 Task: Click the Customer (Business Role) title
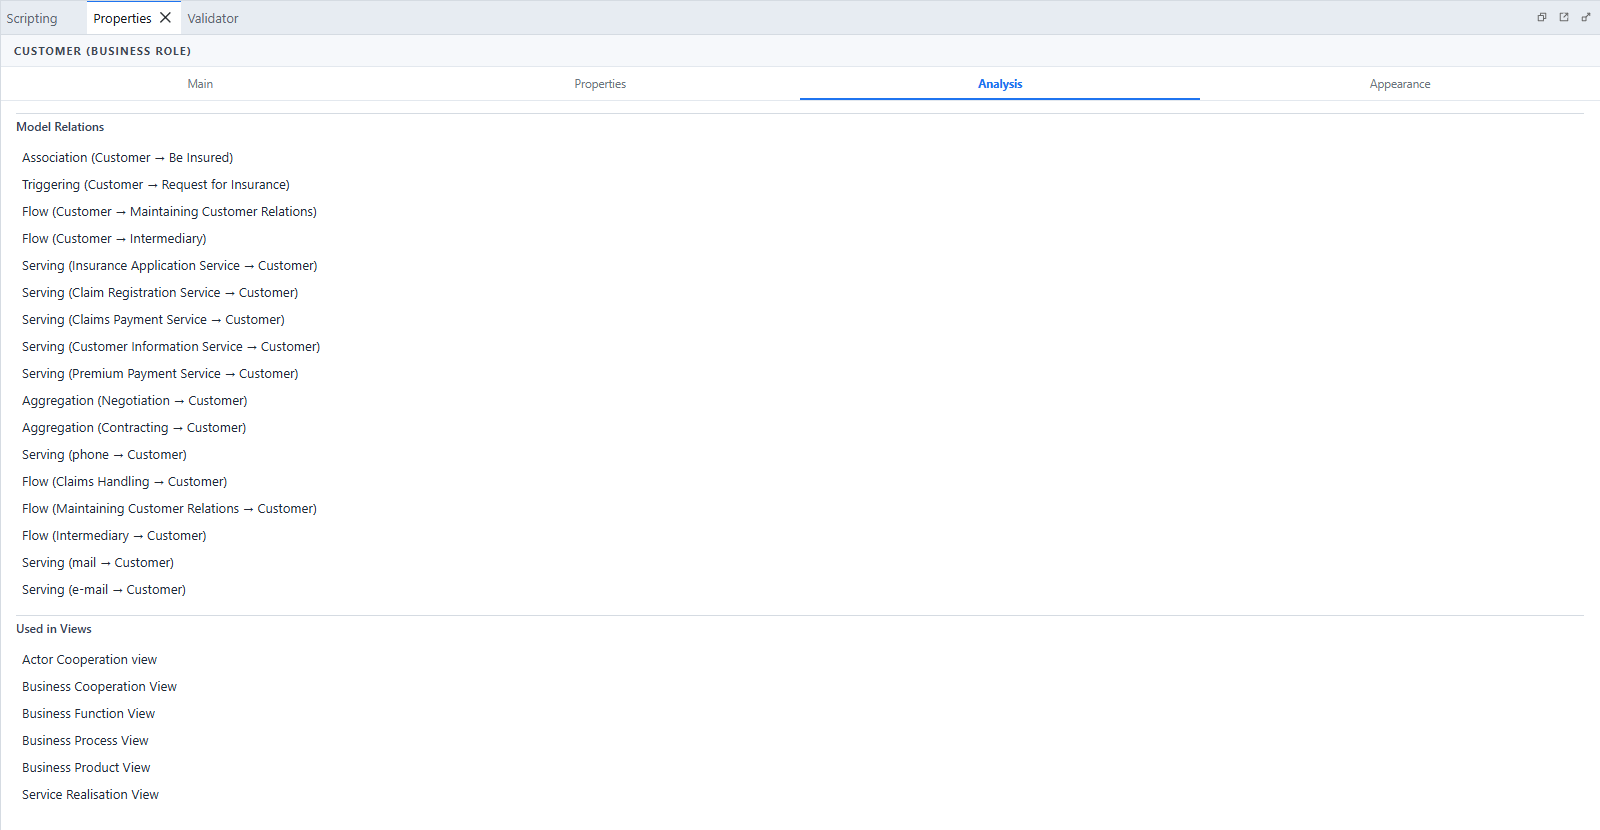(102, 51)
